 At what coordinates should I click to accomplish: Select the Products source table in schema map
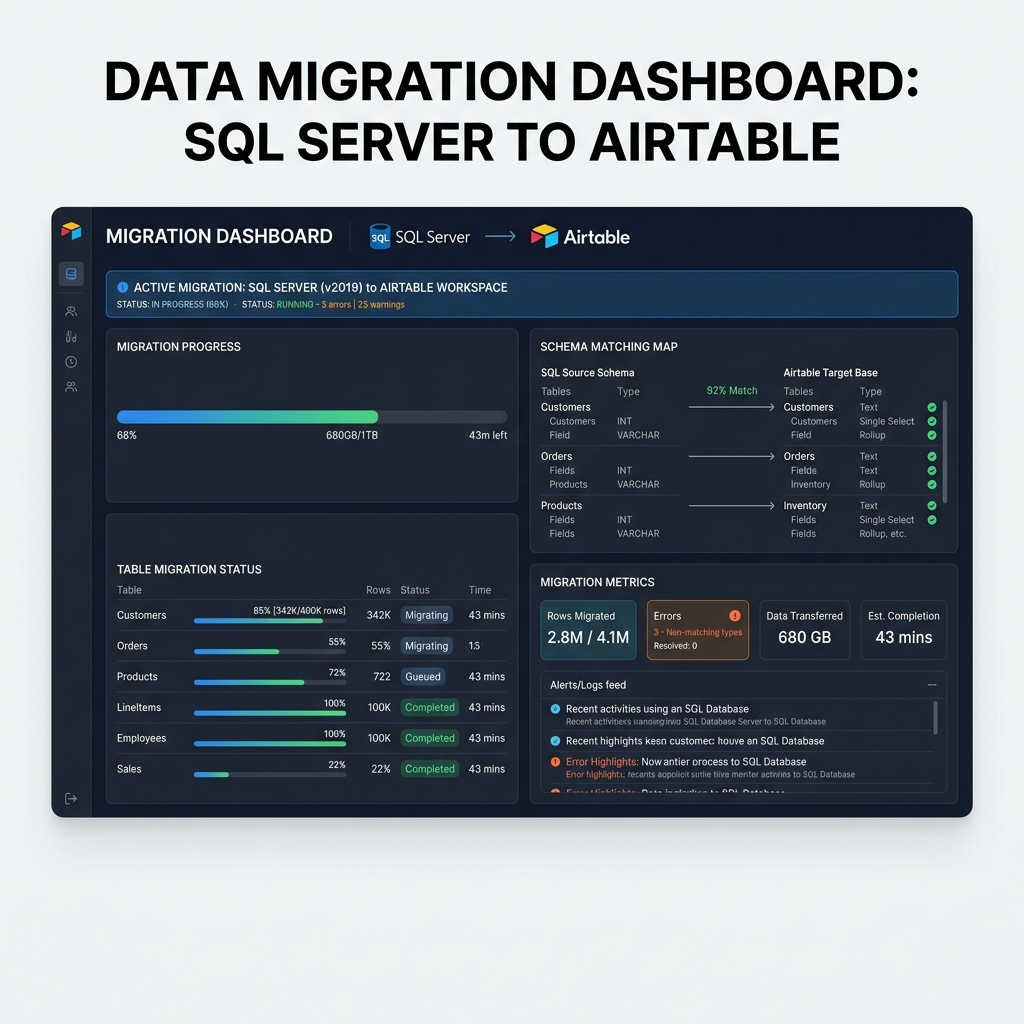[561, 505]
